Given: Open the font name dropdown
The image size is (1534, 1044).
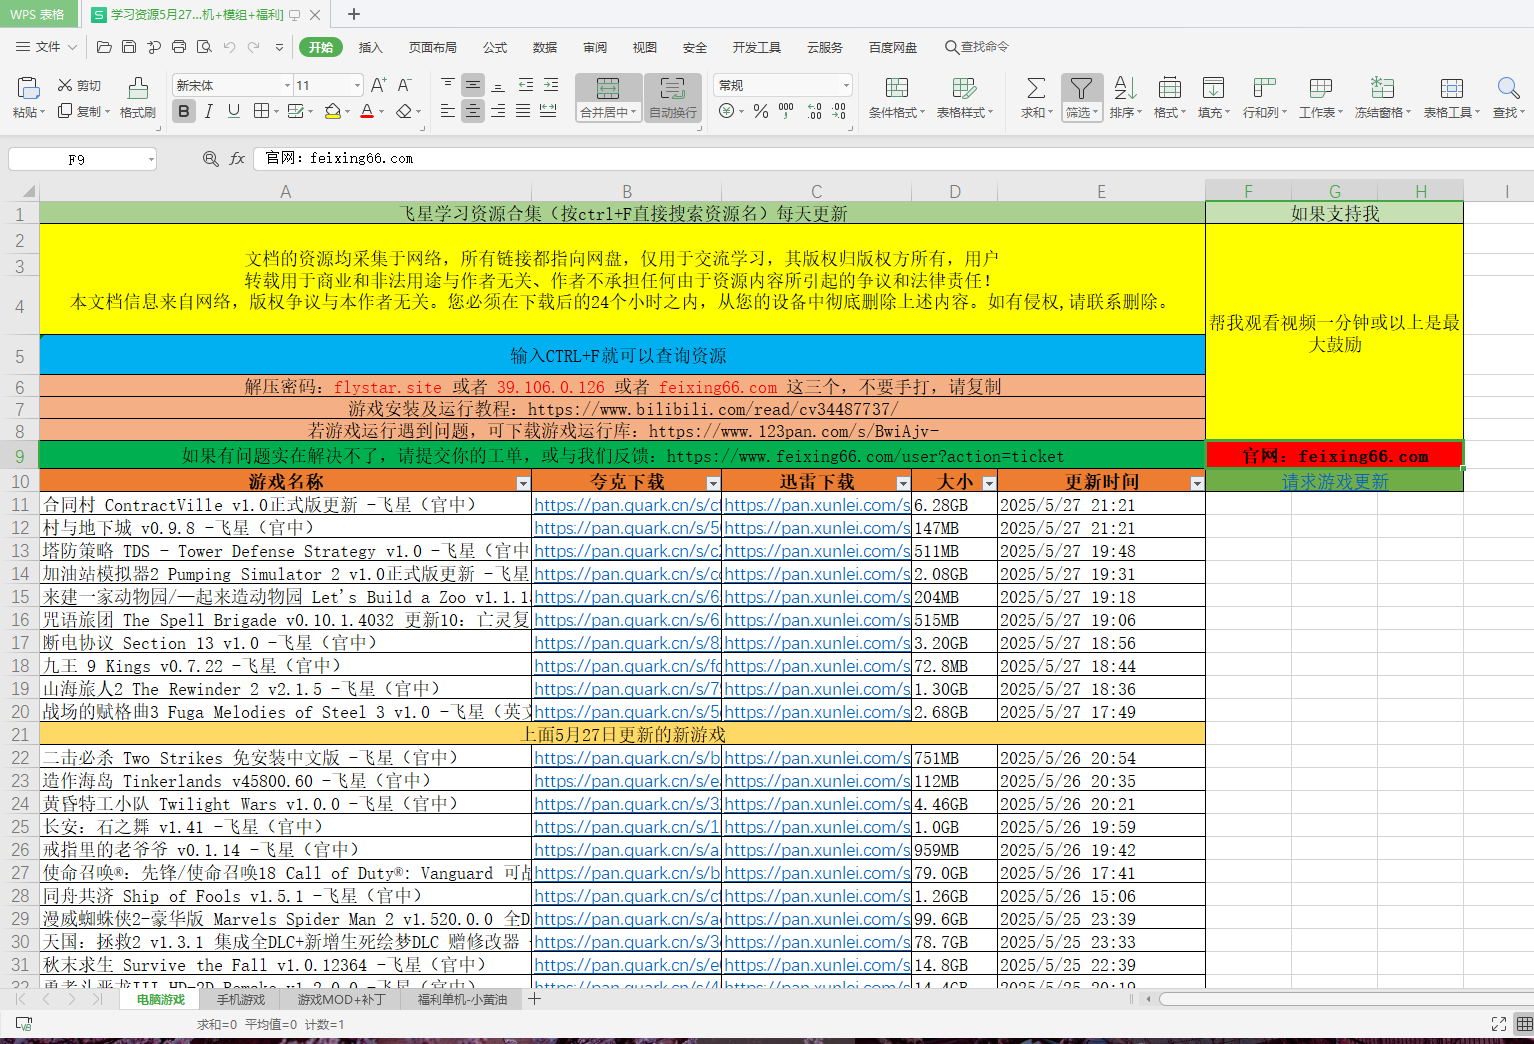Looking at the screenshot, I should 287,85.
